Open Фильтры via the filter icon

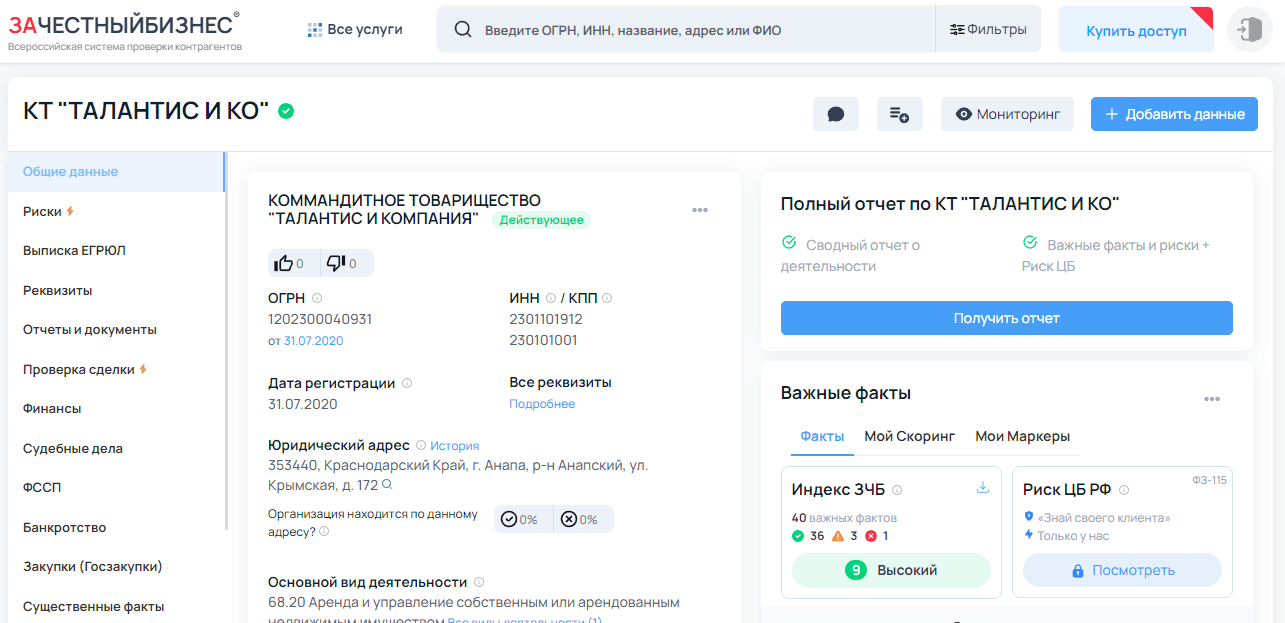point(987,29)
